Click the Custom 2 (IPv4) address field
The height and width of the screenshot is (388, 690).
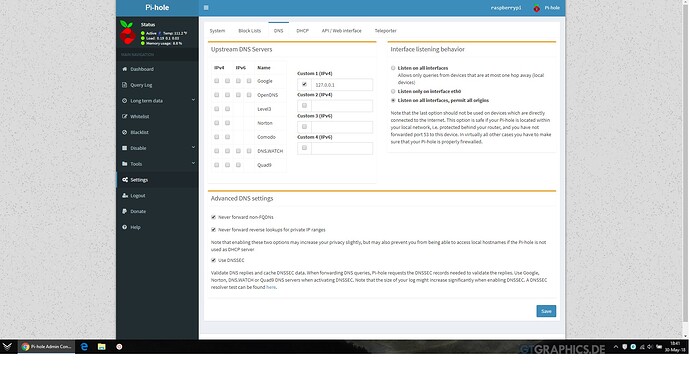click(x=342, y=106)
